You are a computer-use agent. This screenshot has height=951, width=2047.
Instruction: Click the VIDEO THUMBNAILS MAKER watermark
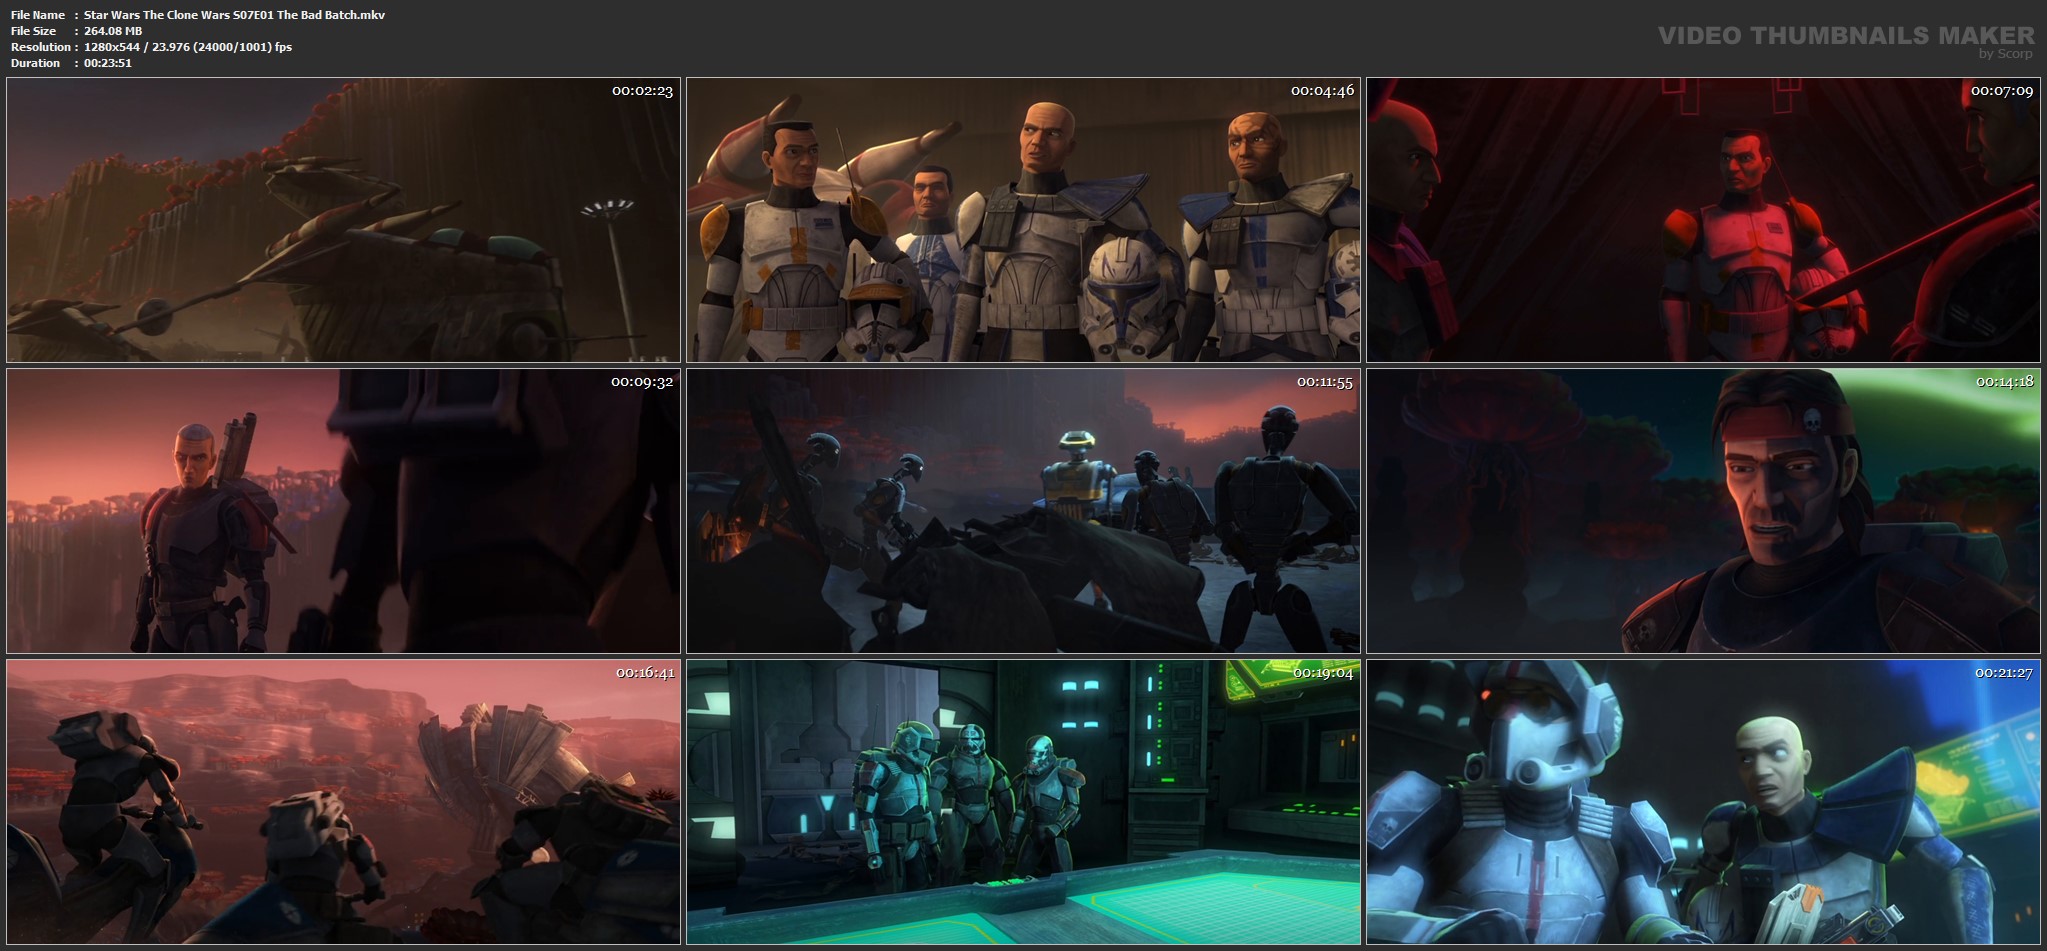[1846, 36]
